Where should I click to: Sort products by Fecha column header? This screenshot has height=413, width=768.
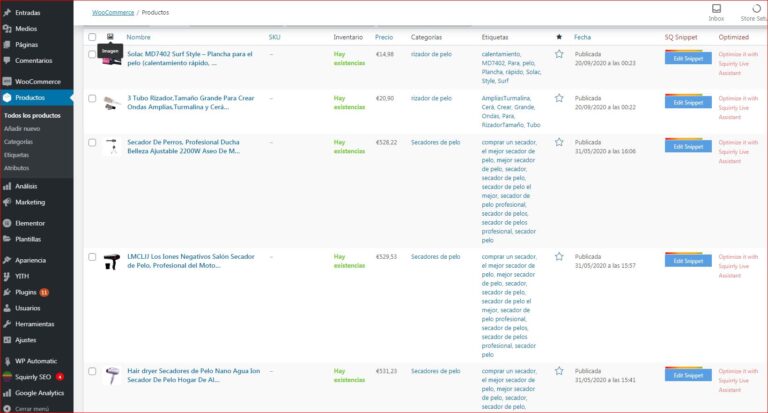click(582, 37)
